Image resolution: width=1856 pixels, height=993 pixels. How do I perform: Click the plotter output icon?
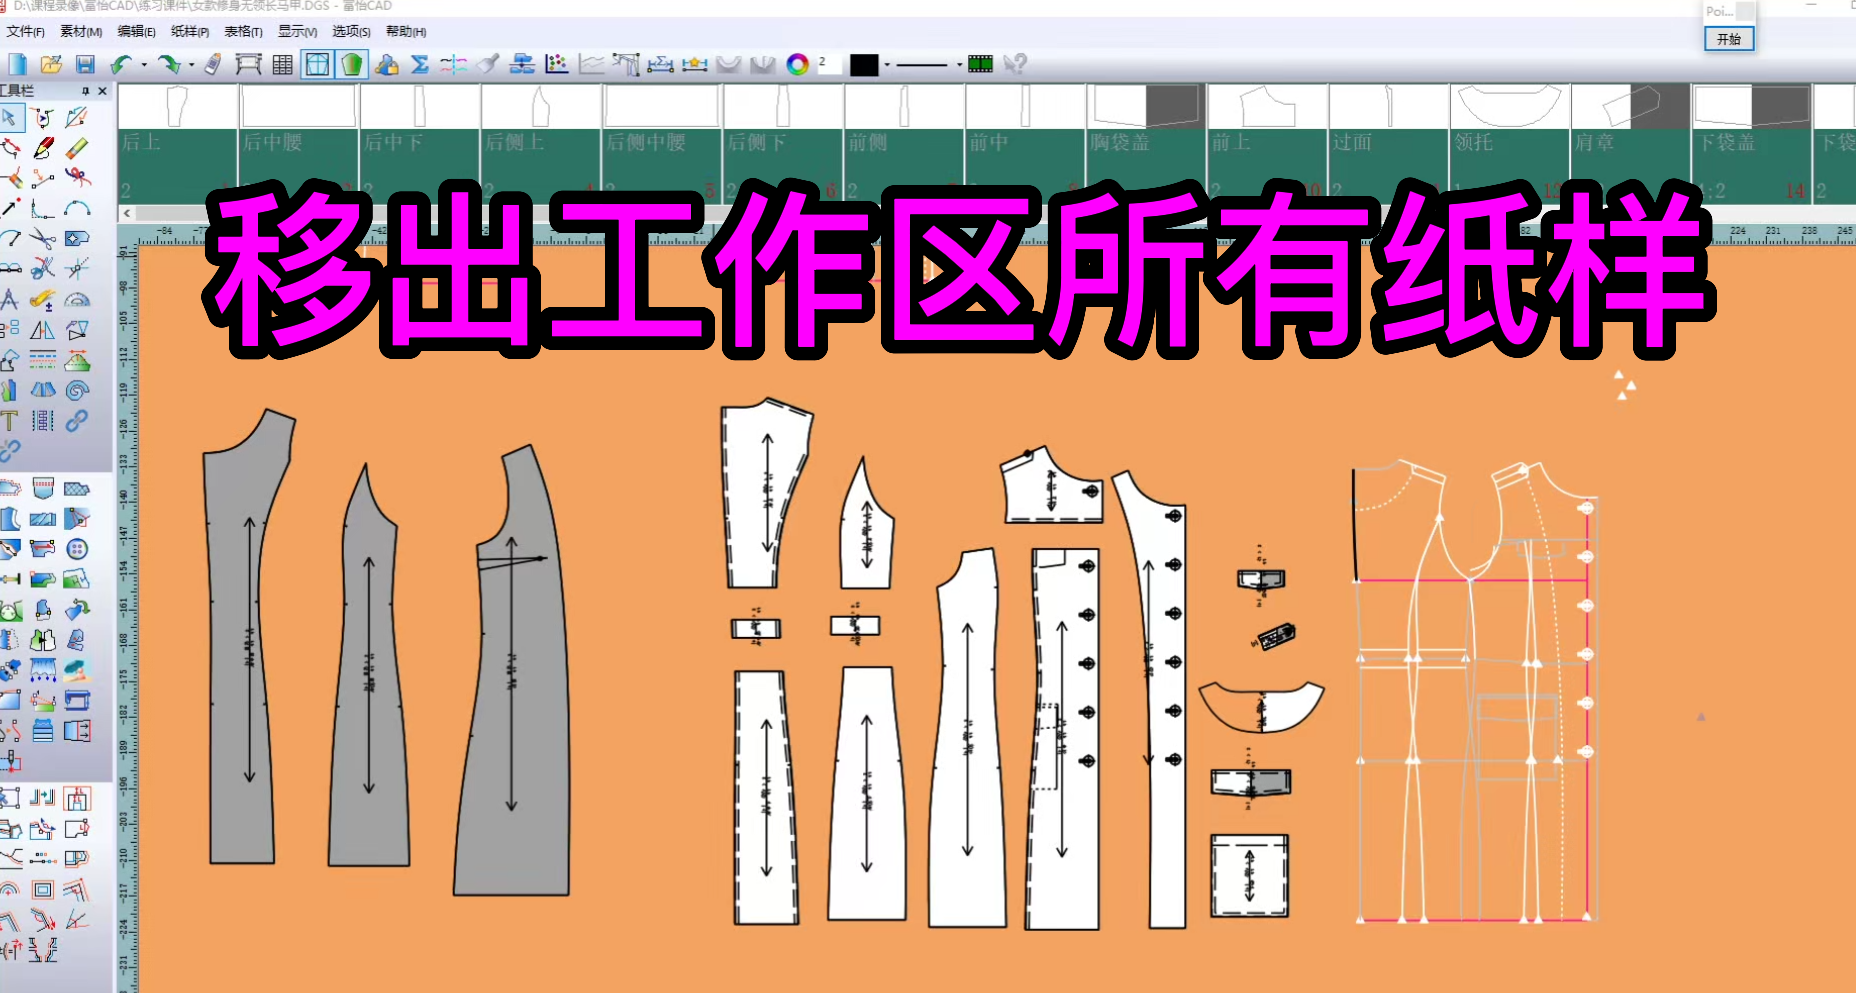[248, 65]
